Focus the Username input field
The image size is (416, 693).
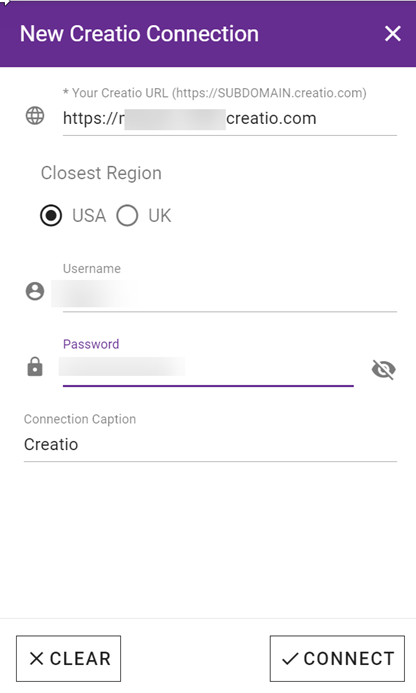click(230, 294)
